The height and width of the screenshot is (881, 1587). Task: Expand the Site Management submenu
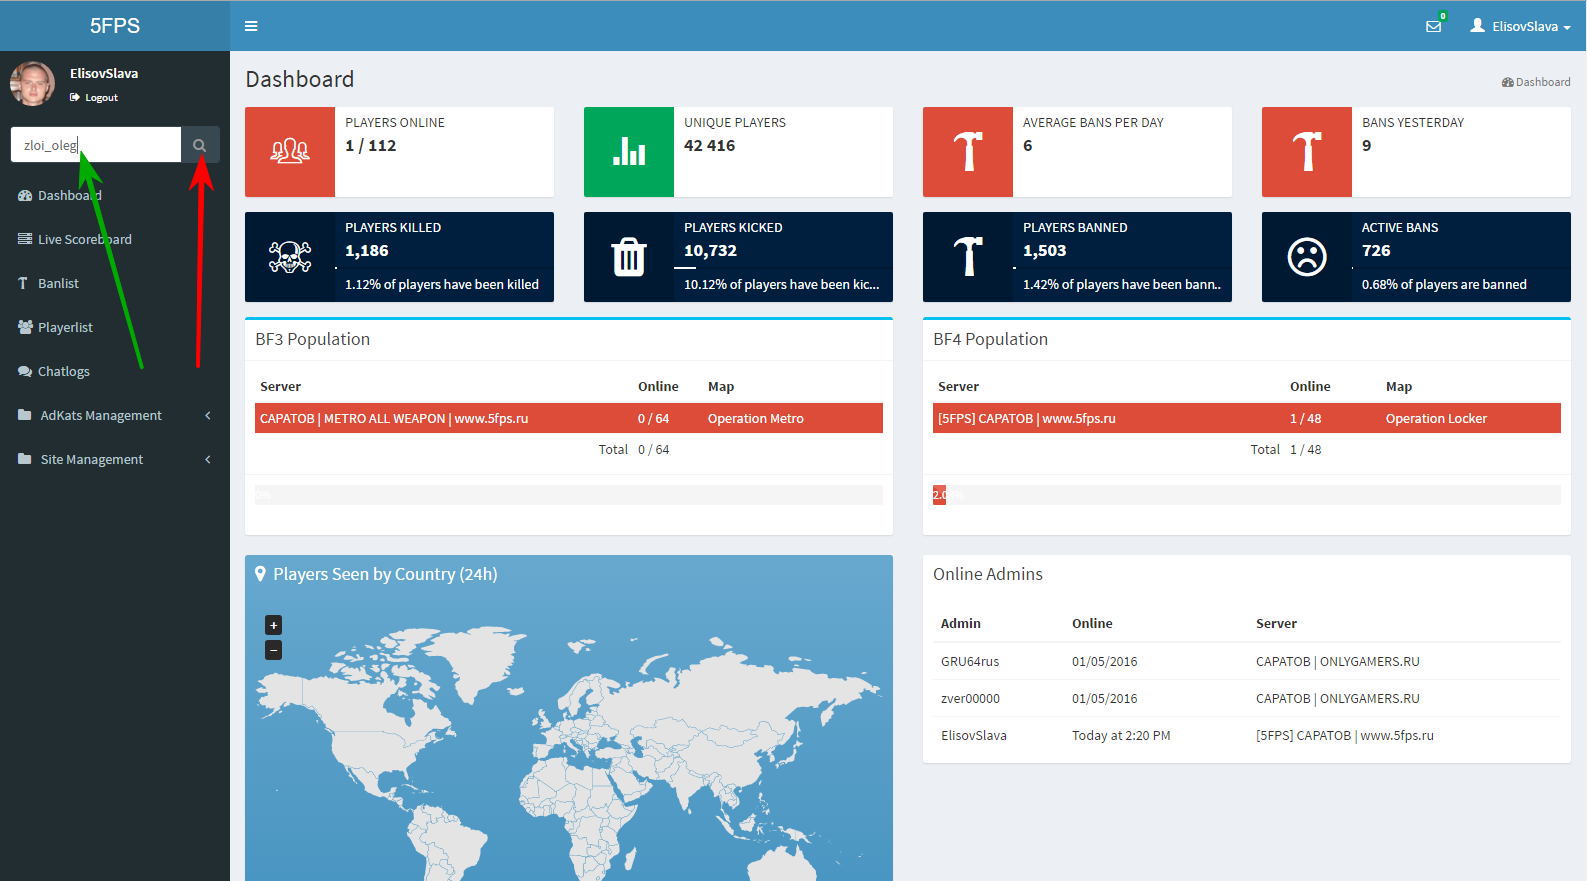click(x=115, y=459)
